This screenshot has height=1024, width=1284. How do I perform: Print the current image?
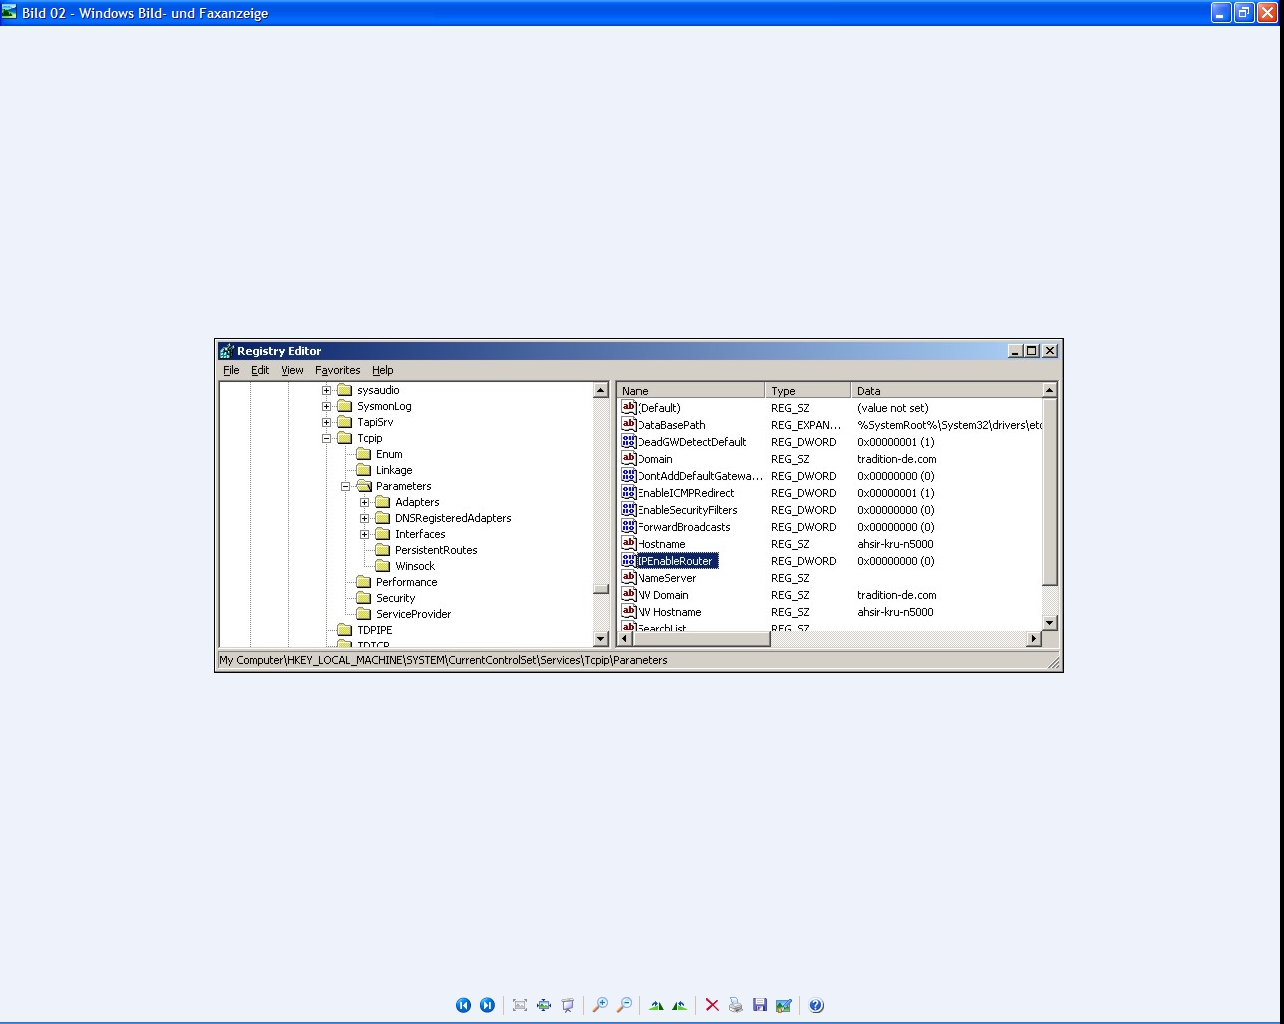coord(736,1005)
